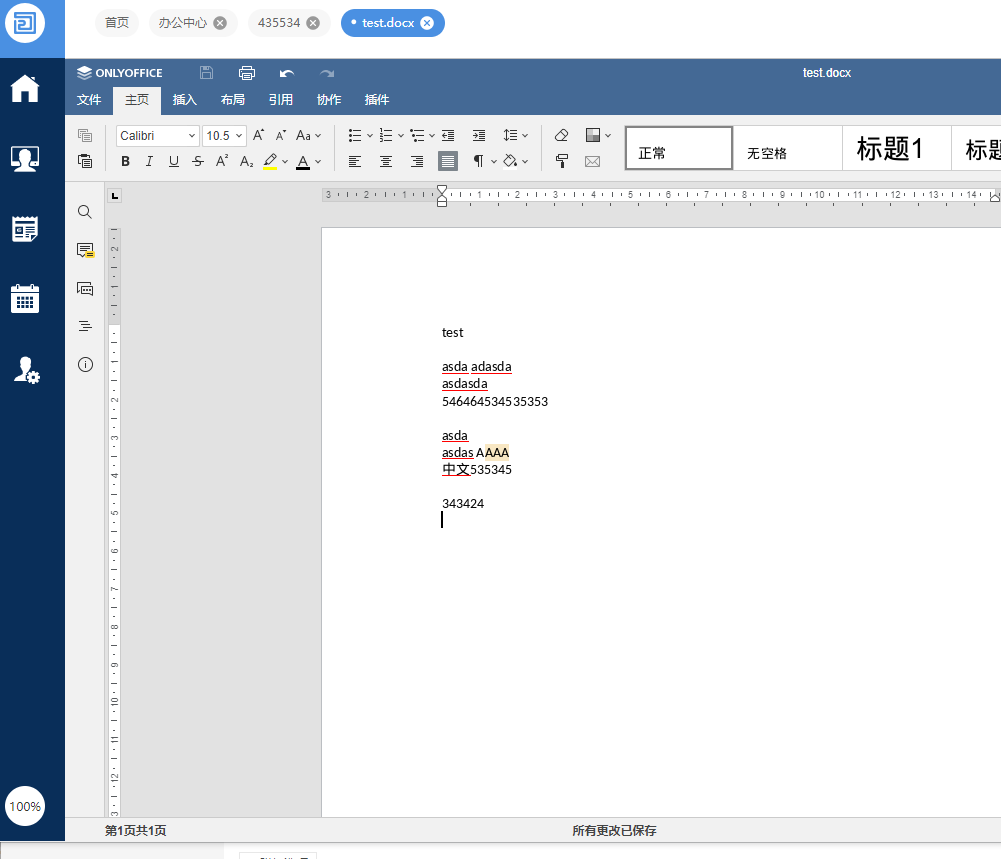Image resolution: width=1001 pixels, height=859 pixels.
Task: Apply the yellow highlight color
Action: pos(270,161)
